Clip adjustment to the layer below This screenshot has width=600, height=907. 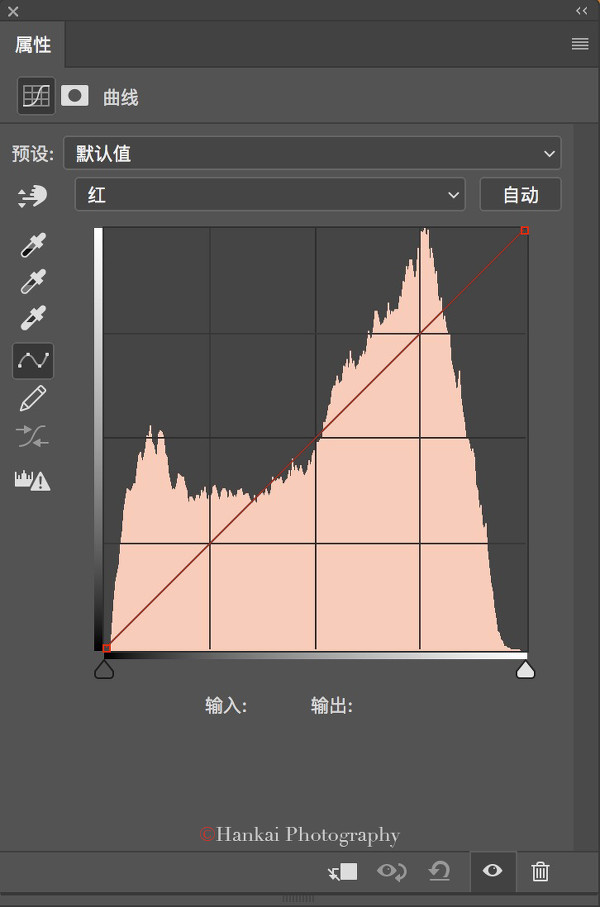point(343,872)
